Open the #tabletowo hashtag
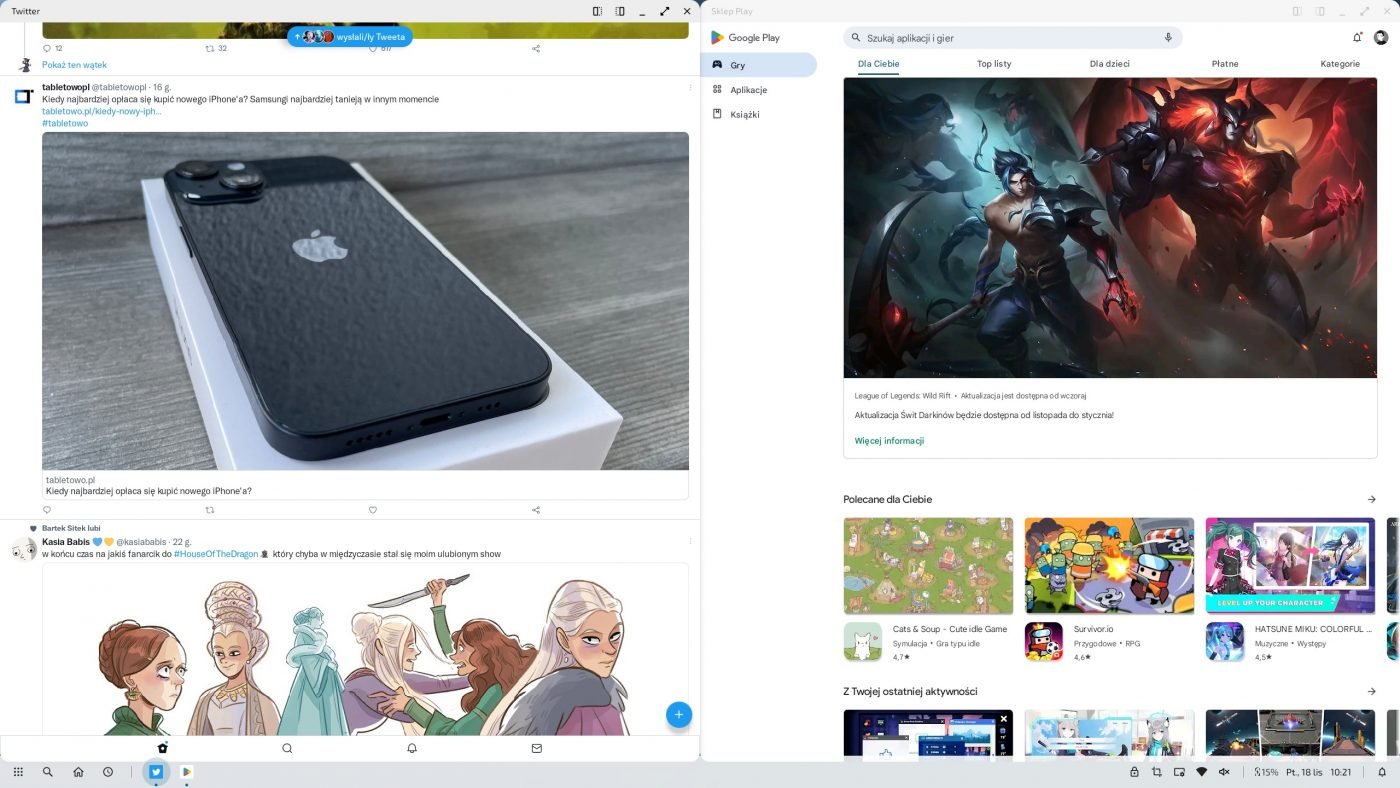The height and width of the screenshot is (788, 1400). [65, 123]
